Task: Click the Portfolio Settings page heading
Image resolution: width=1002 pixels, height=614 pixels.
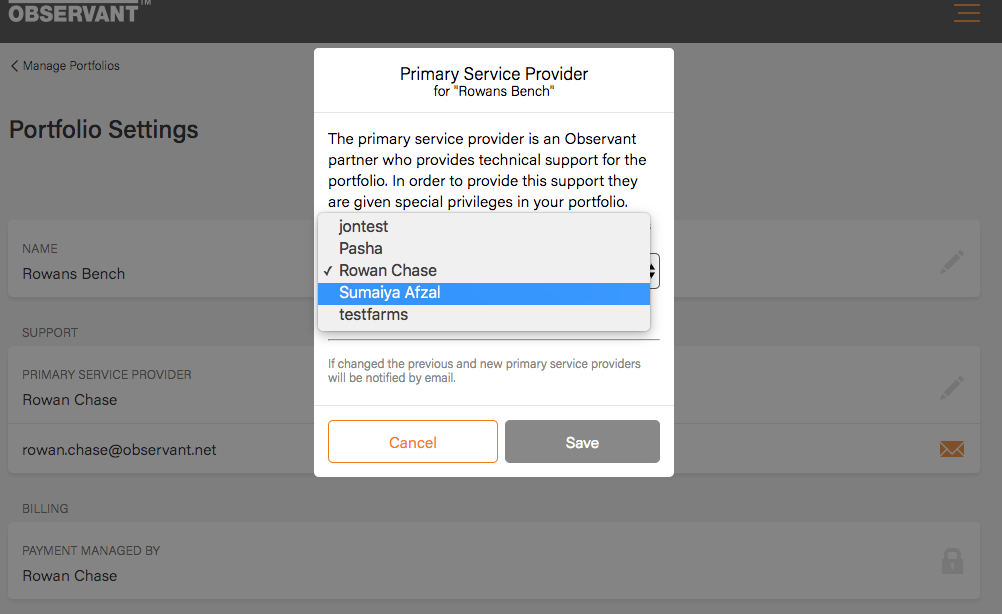Action: point(104,130)
